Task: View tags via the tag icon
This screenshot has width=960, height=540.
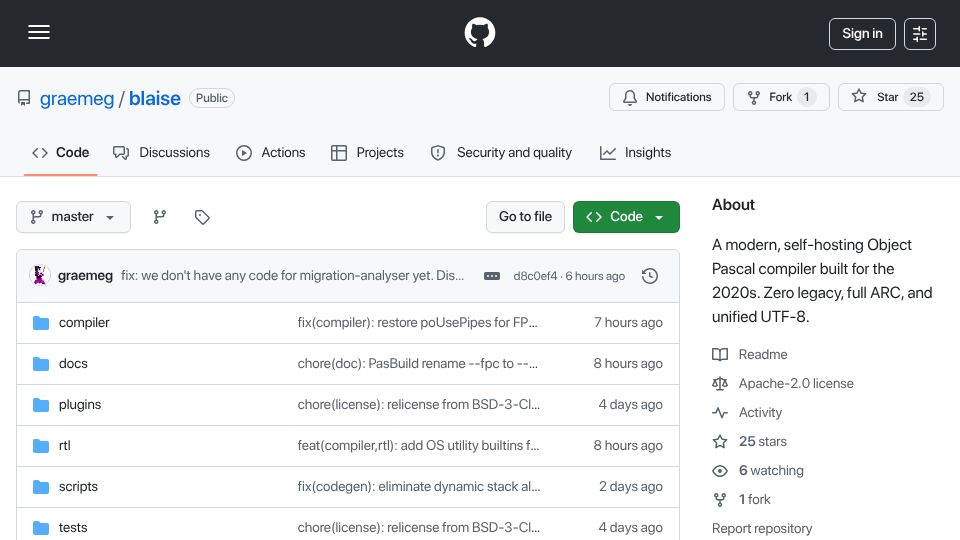Action: [x=202, y=217]
